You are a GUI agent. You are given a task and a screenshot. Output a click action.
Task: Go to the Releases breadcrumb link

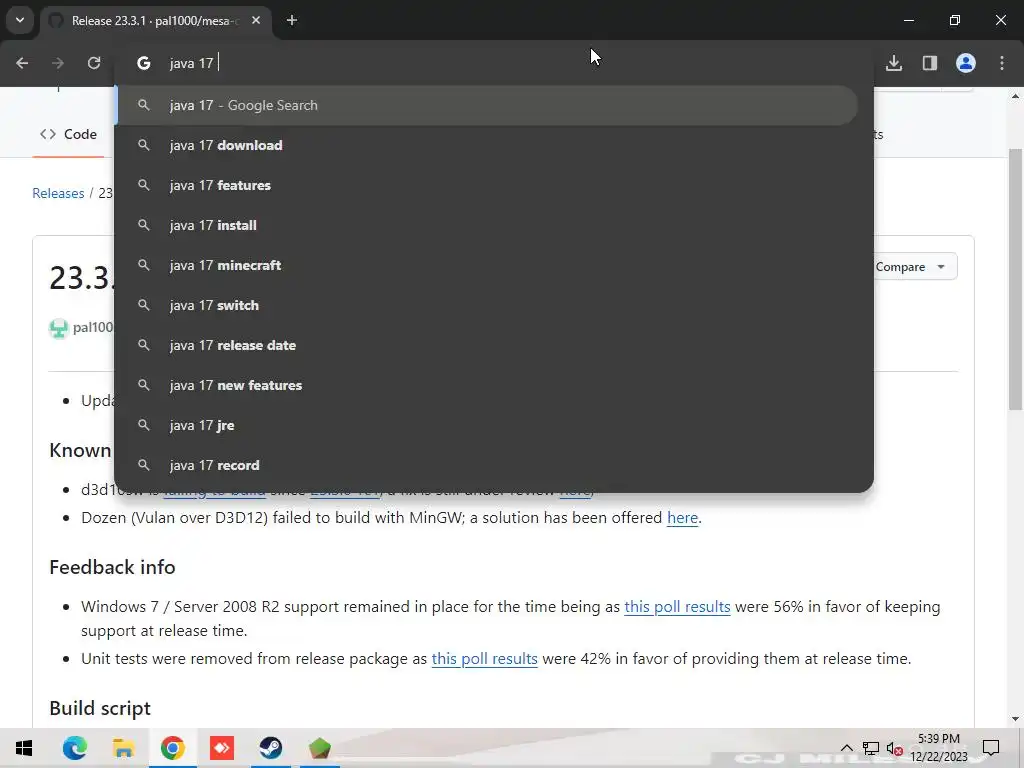58,193
